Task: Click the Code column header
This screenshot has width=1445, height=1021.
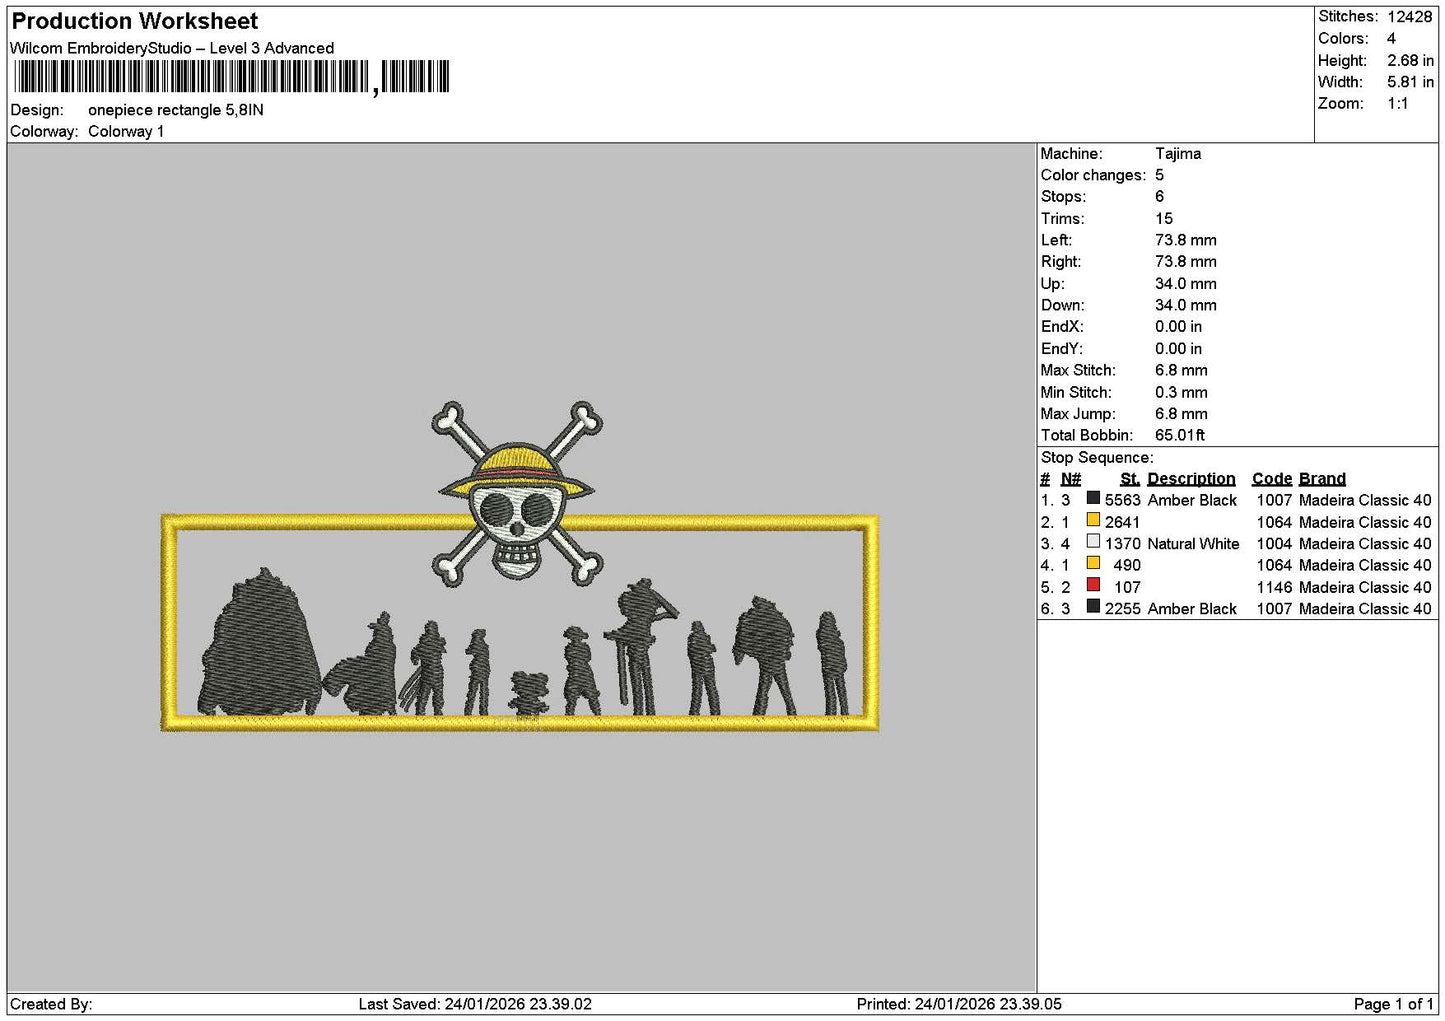Action: (1272, 479)
